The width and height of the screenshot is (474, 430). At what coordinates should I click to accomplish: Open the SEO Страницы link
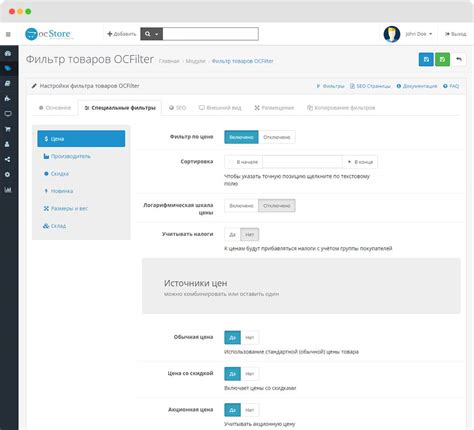(x=370, y=86)
